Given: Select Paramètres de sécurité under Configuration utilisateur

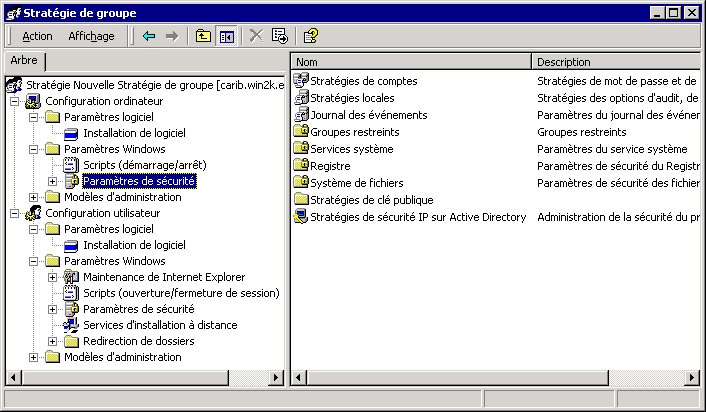Looking at the screenshot, I should click(139, 309).
